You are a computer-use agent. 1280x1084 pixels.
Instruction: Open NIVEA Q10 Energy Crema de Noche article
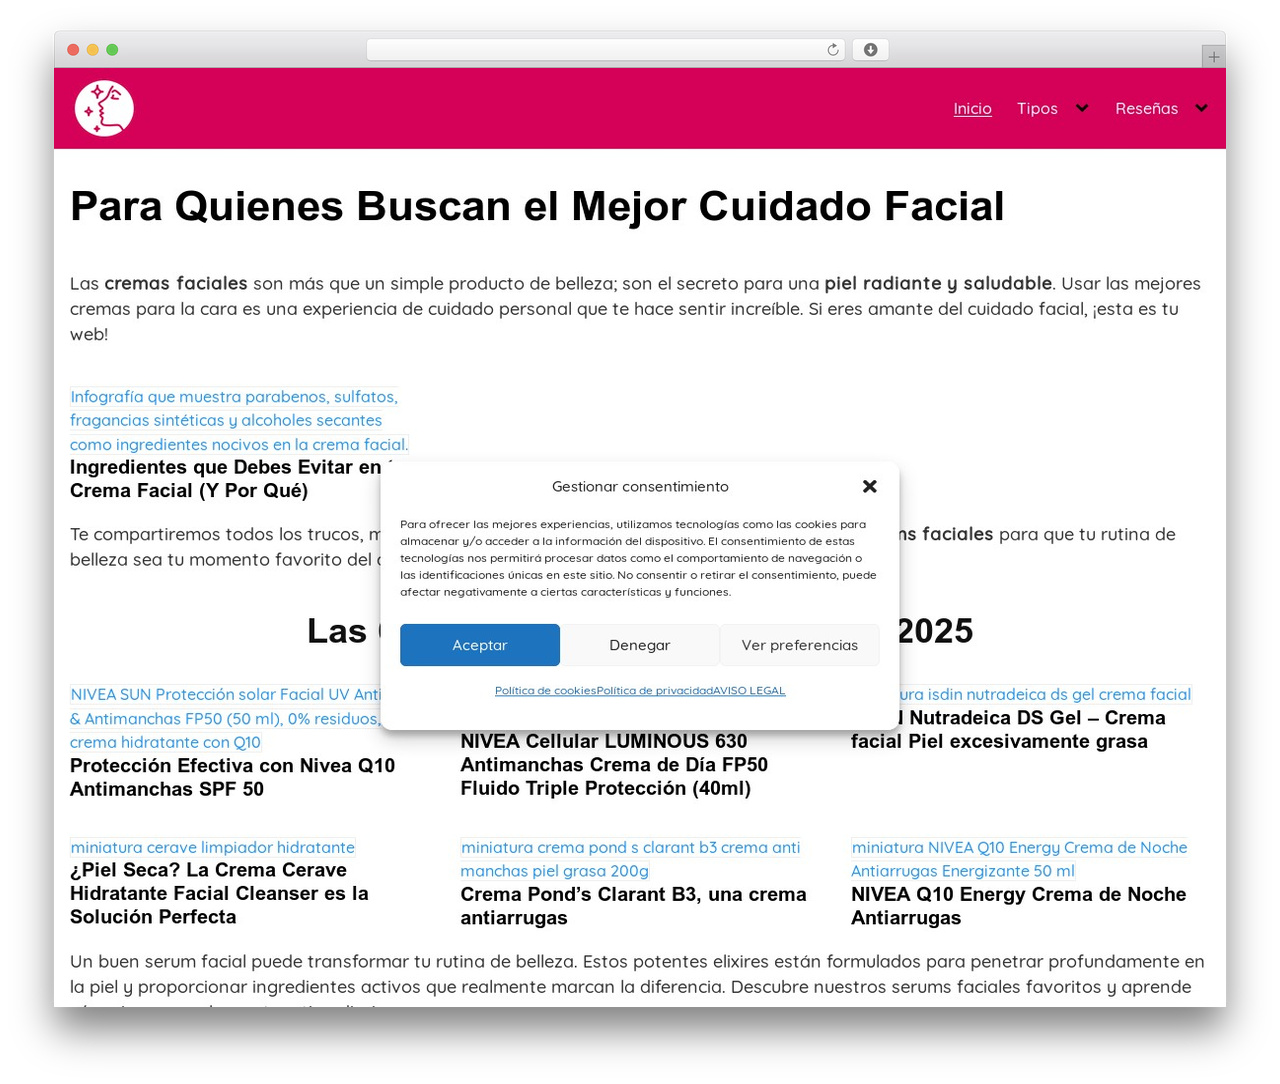(1018, 906)
